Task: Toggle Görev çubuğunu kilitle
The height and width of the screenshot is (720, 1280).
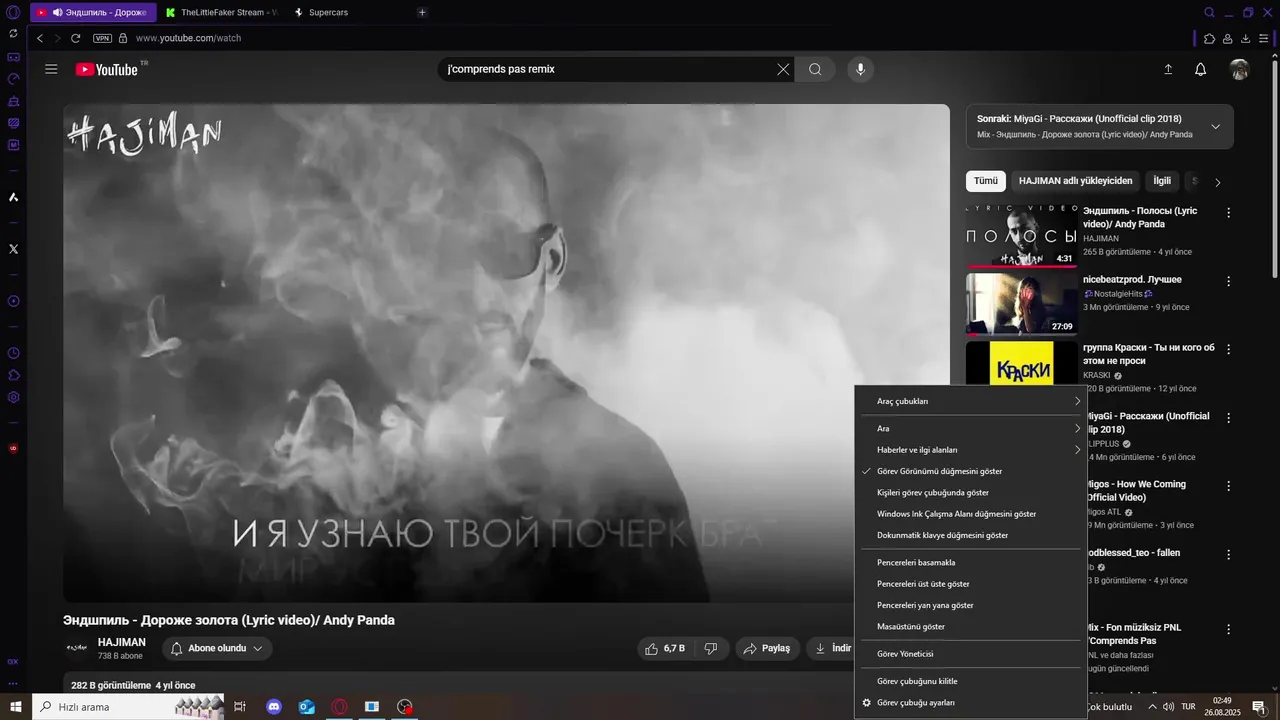Action: pyautogui.click(x=970, y=681)
